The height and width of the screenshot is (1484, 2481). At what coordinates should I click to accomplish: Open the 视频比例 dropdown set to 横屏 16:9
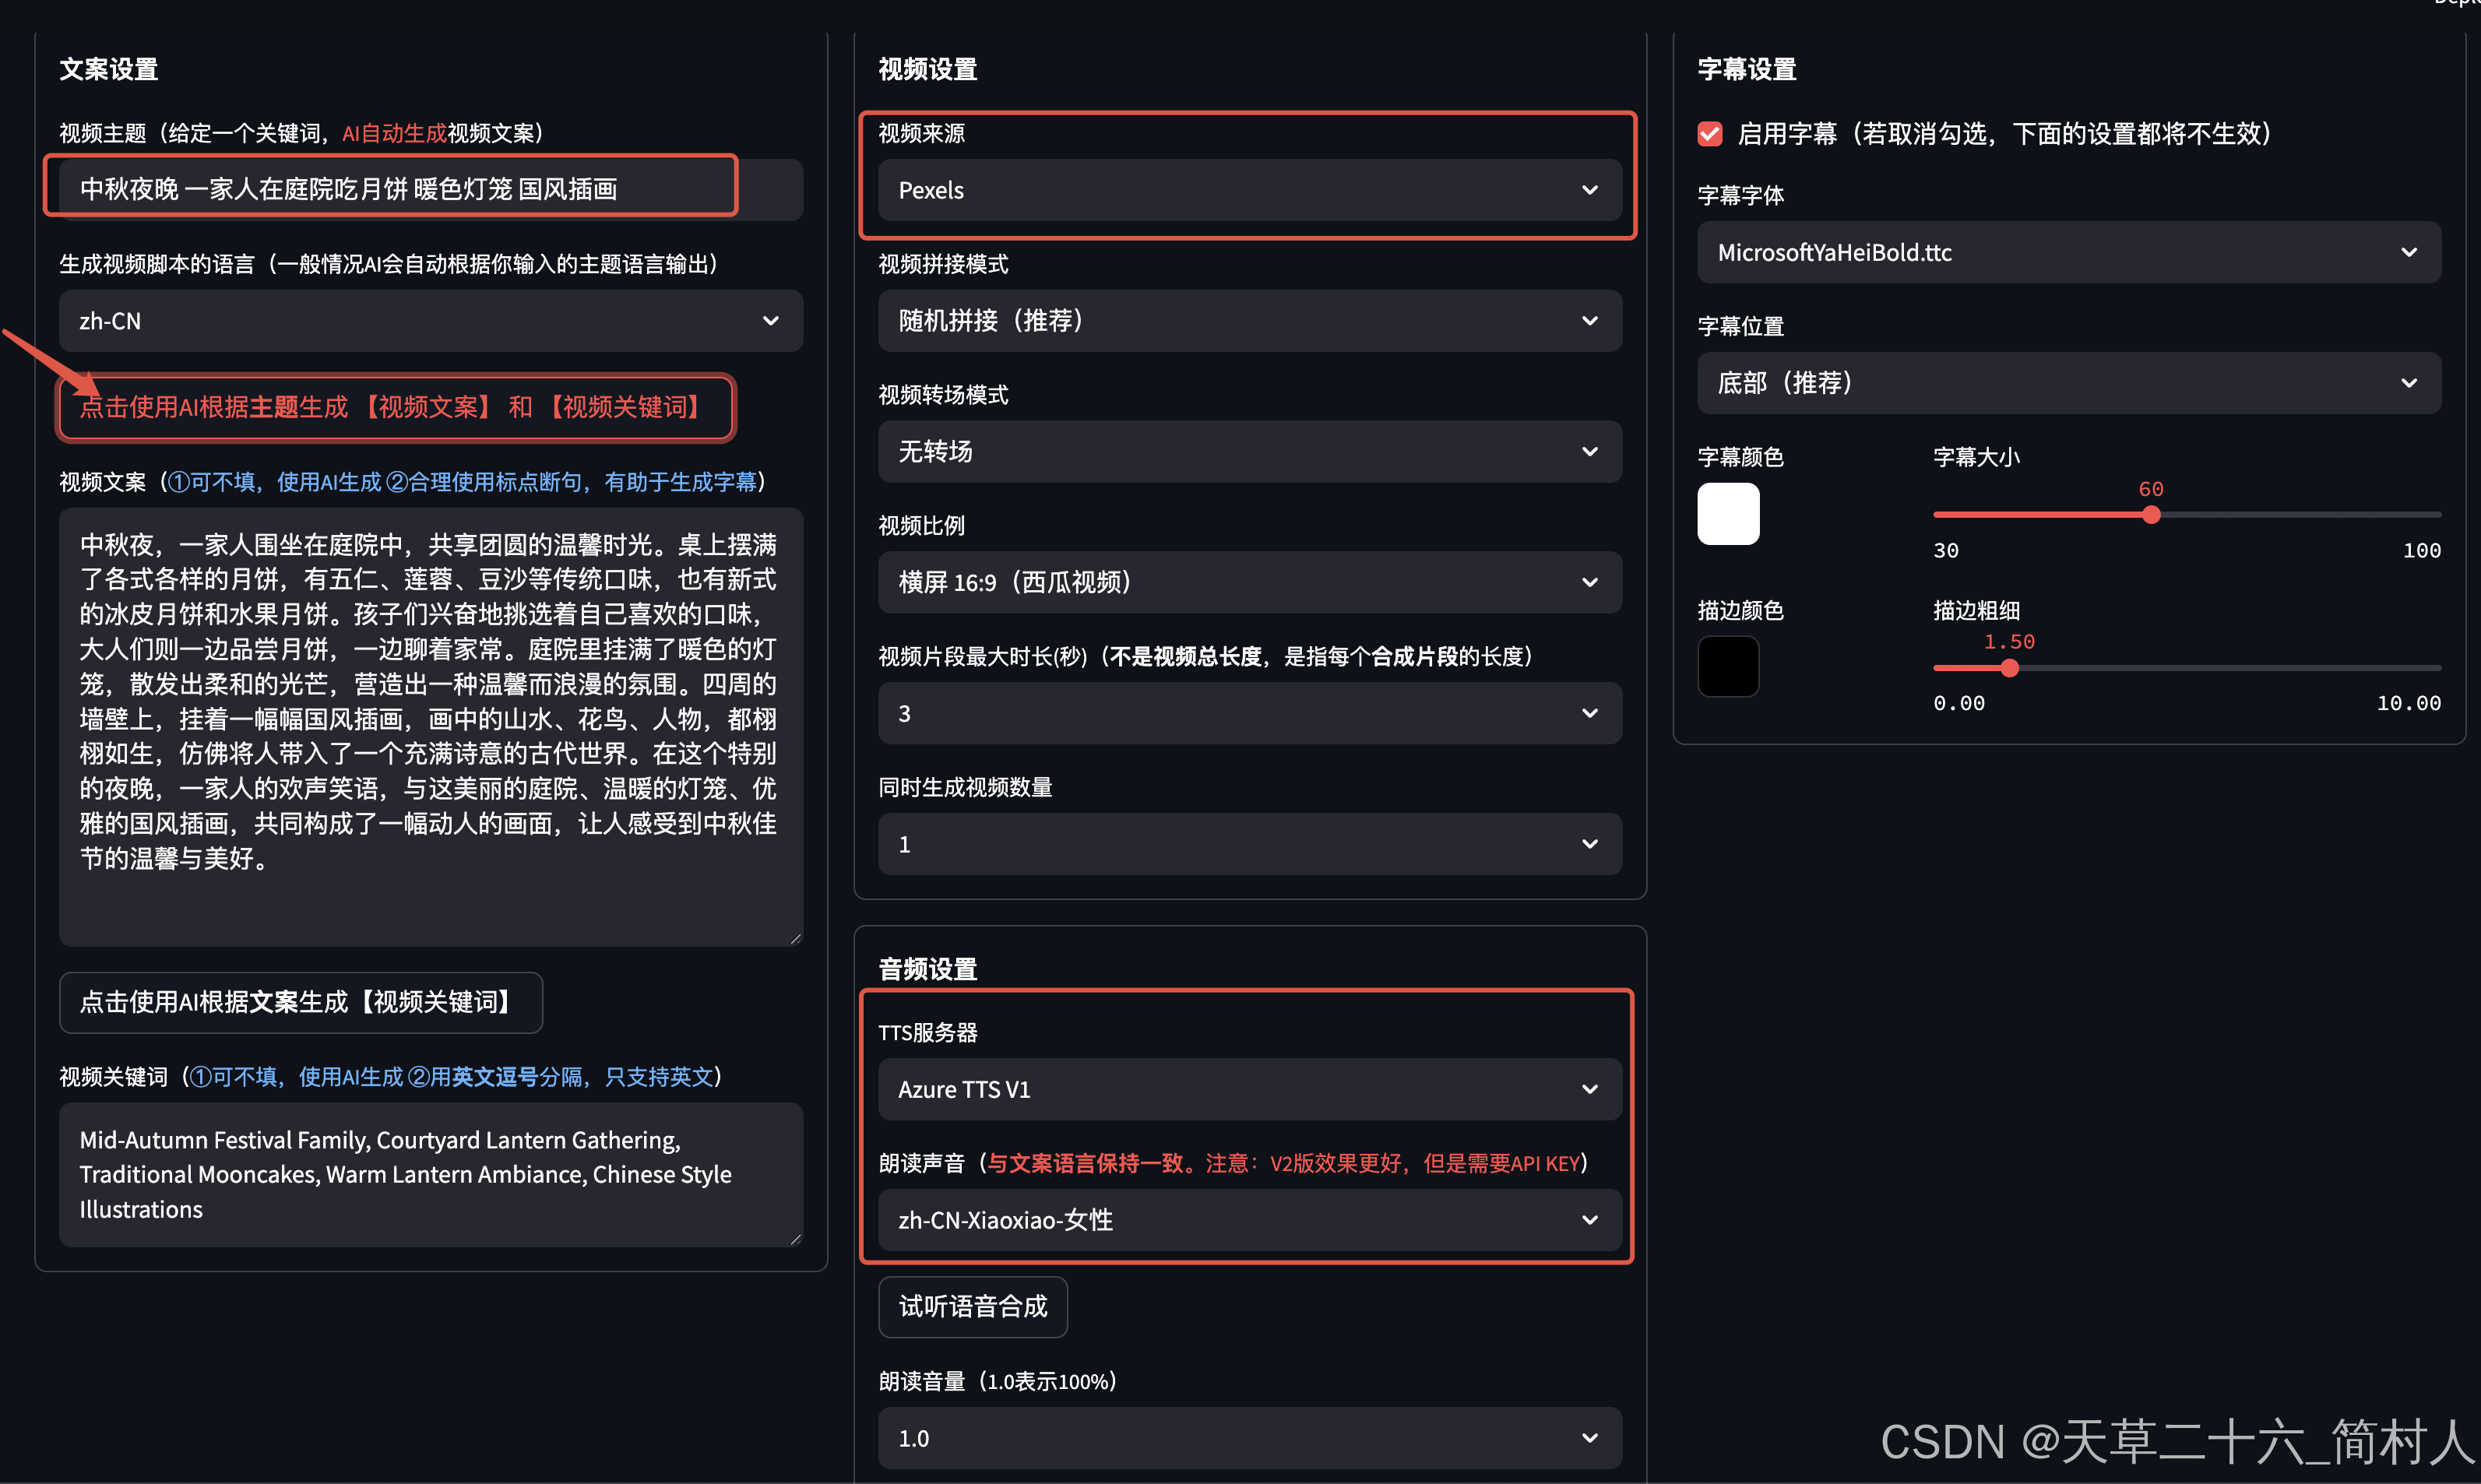pyautogui.click(x=1248, y=582)
